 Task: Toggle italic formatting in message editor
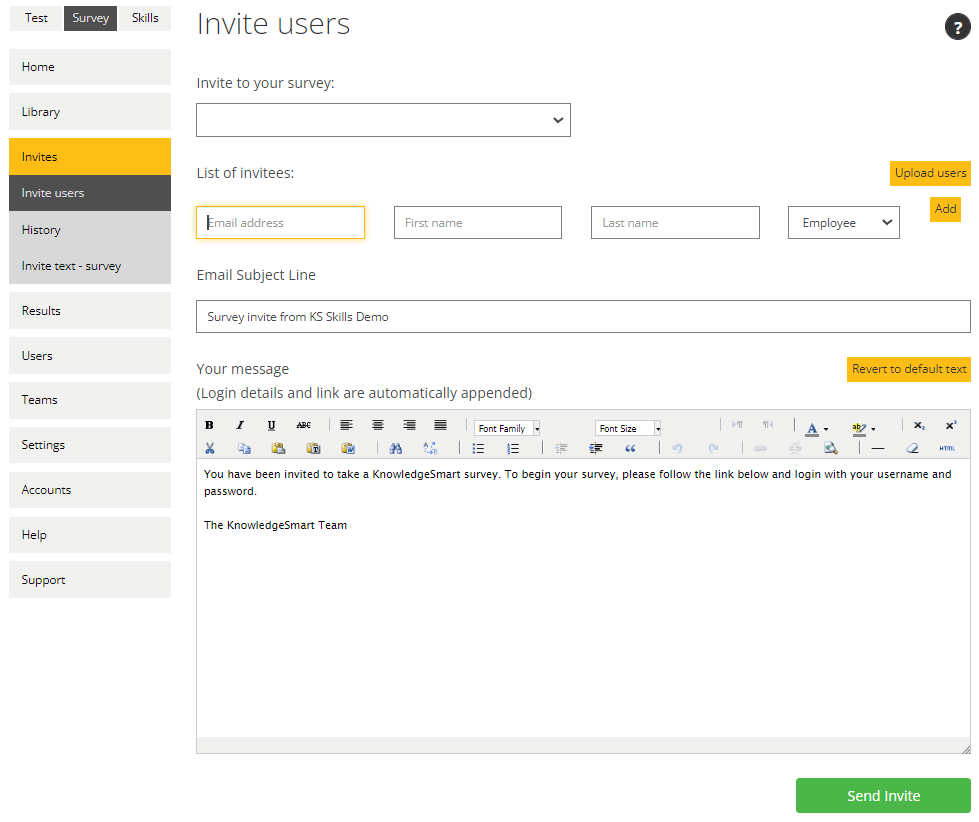point(240,425)
